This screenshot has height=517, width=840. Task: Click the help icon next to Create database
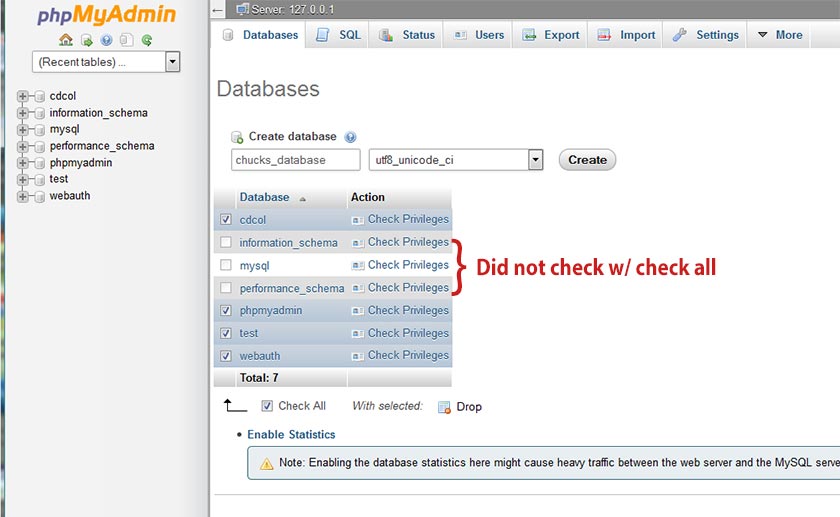point(350,137)
